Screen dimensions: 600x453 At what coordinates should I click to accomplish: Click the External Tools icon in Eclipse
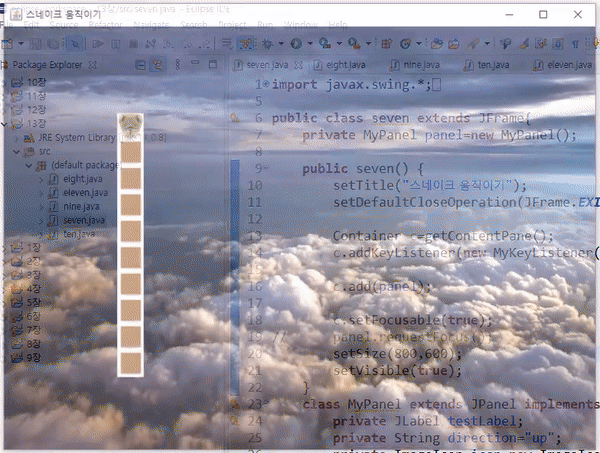point(354,44)
